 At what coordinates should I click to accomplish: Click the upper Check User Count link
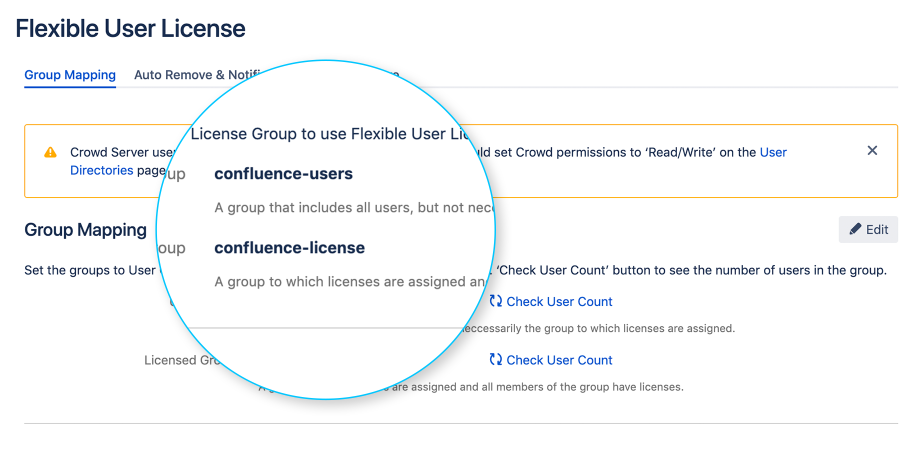[x=559, y=302]
